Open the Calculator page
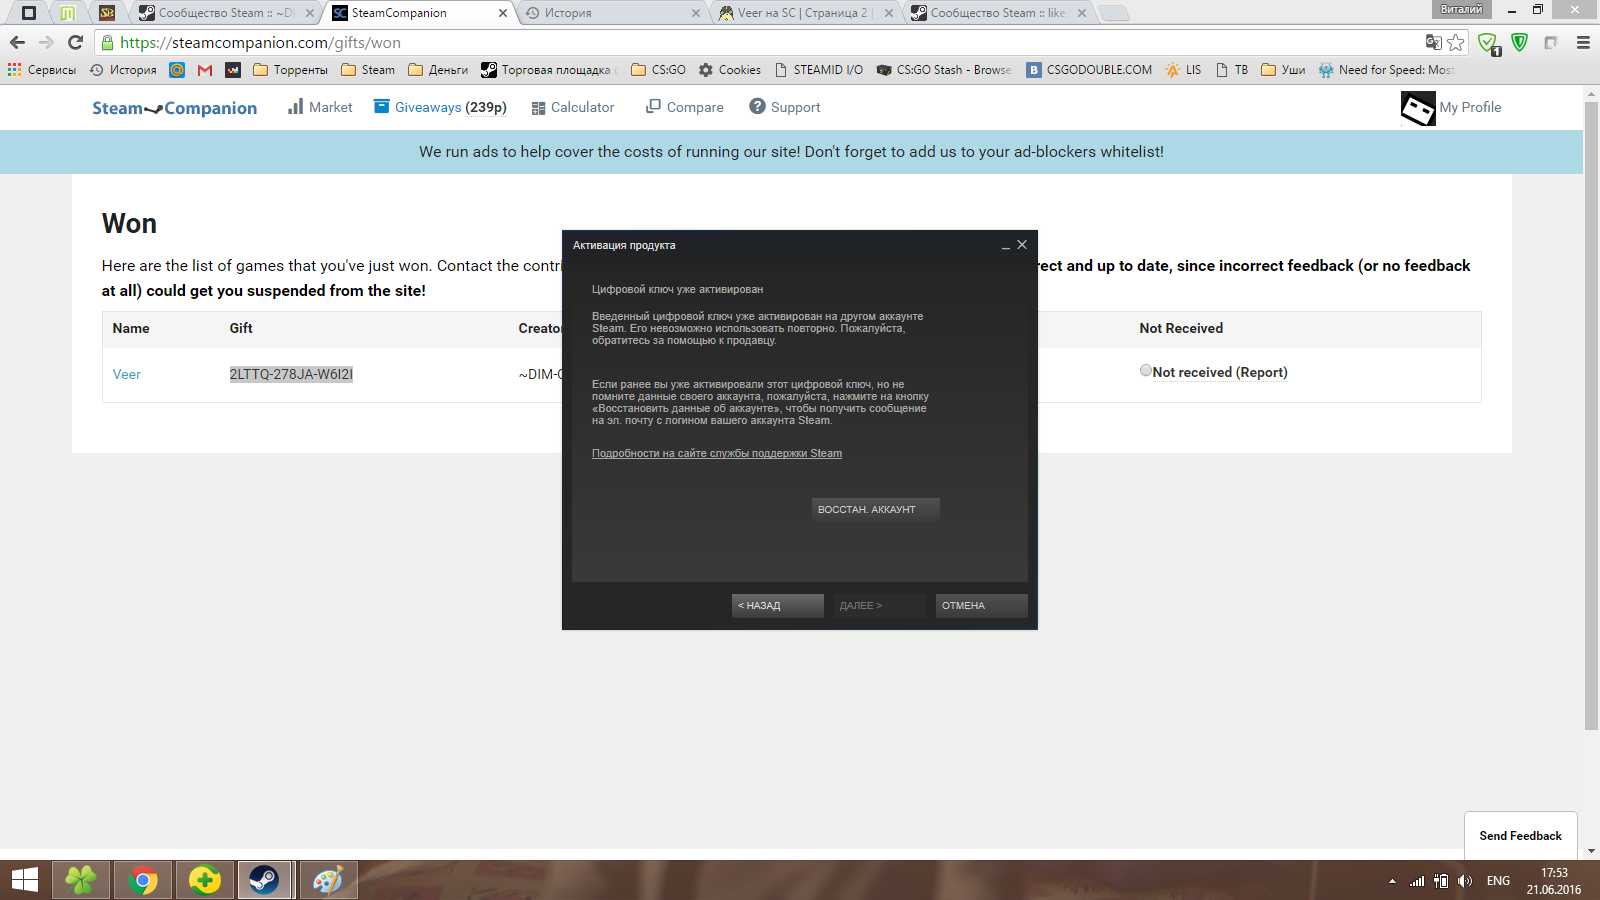The width and height of the screenshot is (1600, 900). coord(573,107)
